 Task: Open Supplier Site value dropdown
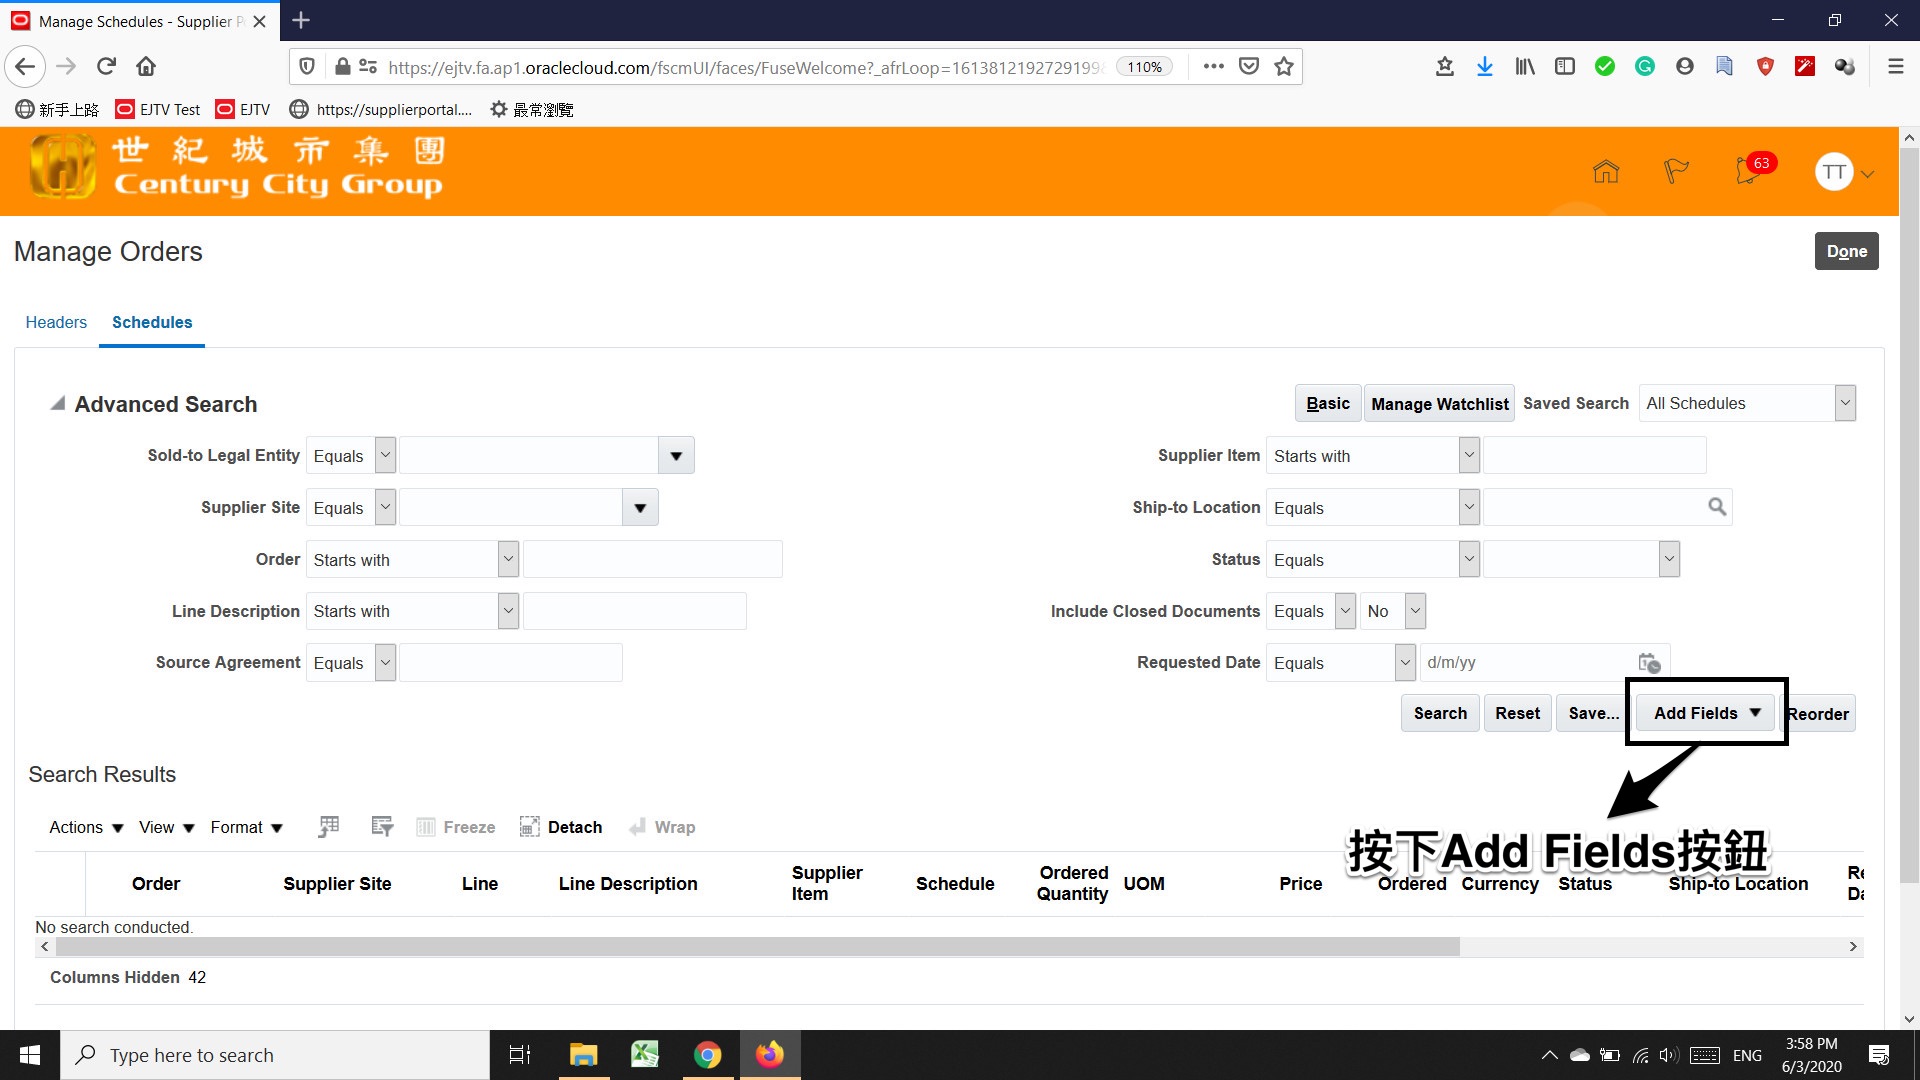click(x=640, y=507)
